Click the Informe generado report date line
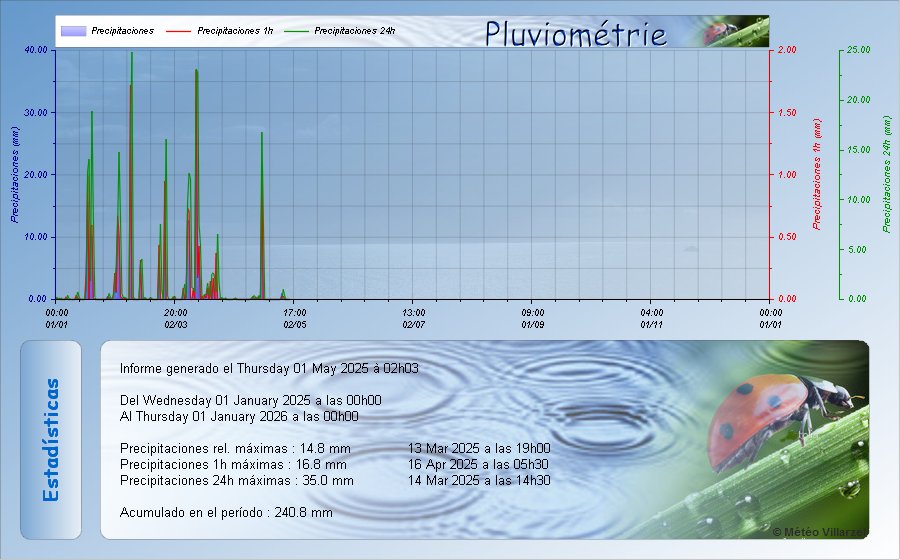The height and width of the screenshot is (560, 900). (269, 368)
